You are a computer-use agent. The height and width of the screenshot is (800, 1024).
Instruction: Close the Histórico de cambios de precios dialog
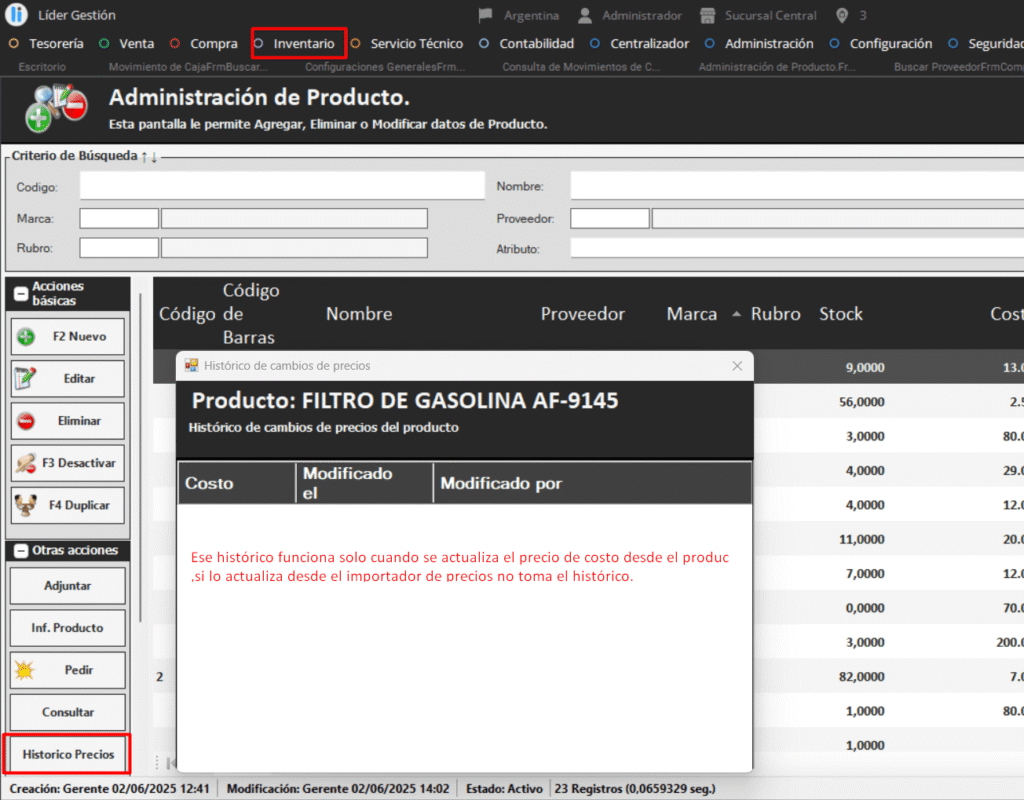[x=737, y=366]
